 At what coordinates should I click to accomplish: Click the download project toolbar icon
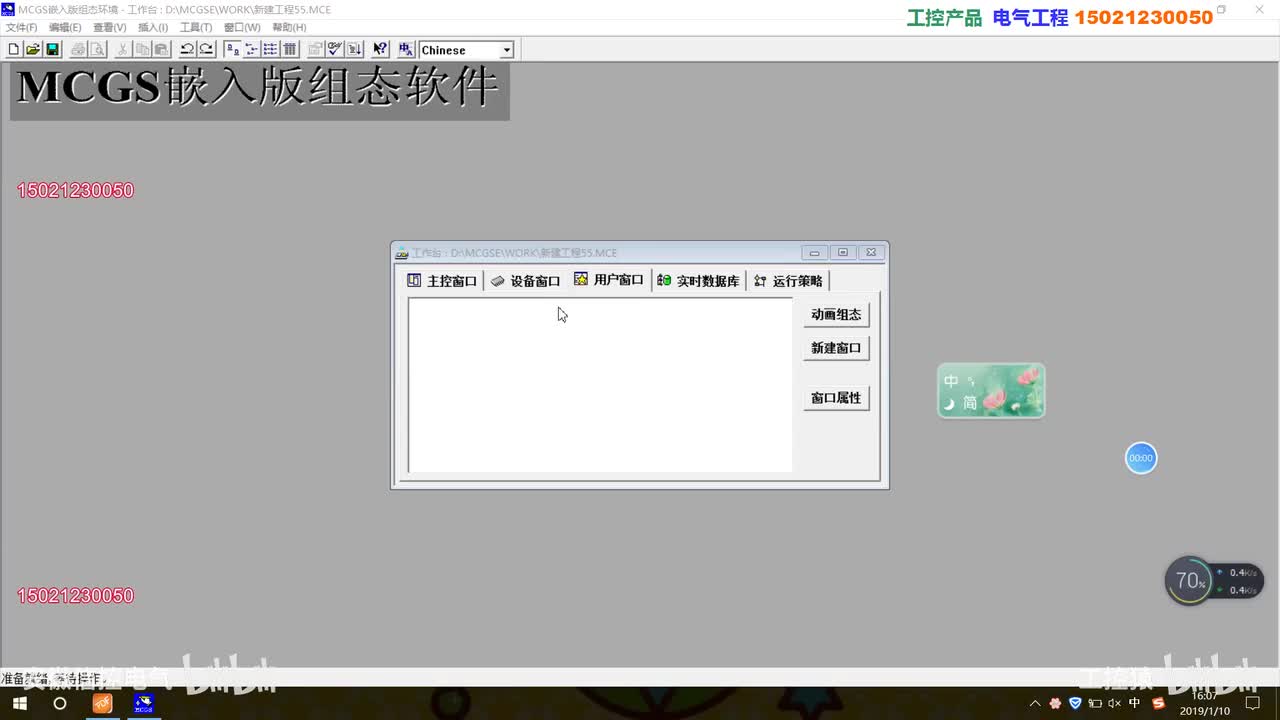pos(354,49)
